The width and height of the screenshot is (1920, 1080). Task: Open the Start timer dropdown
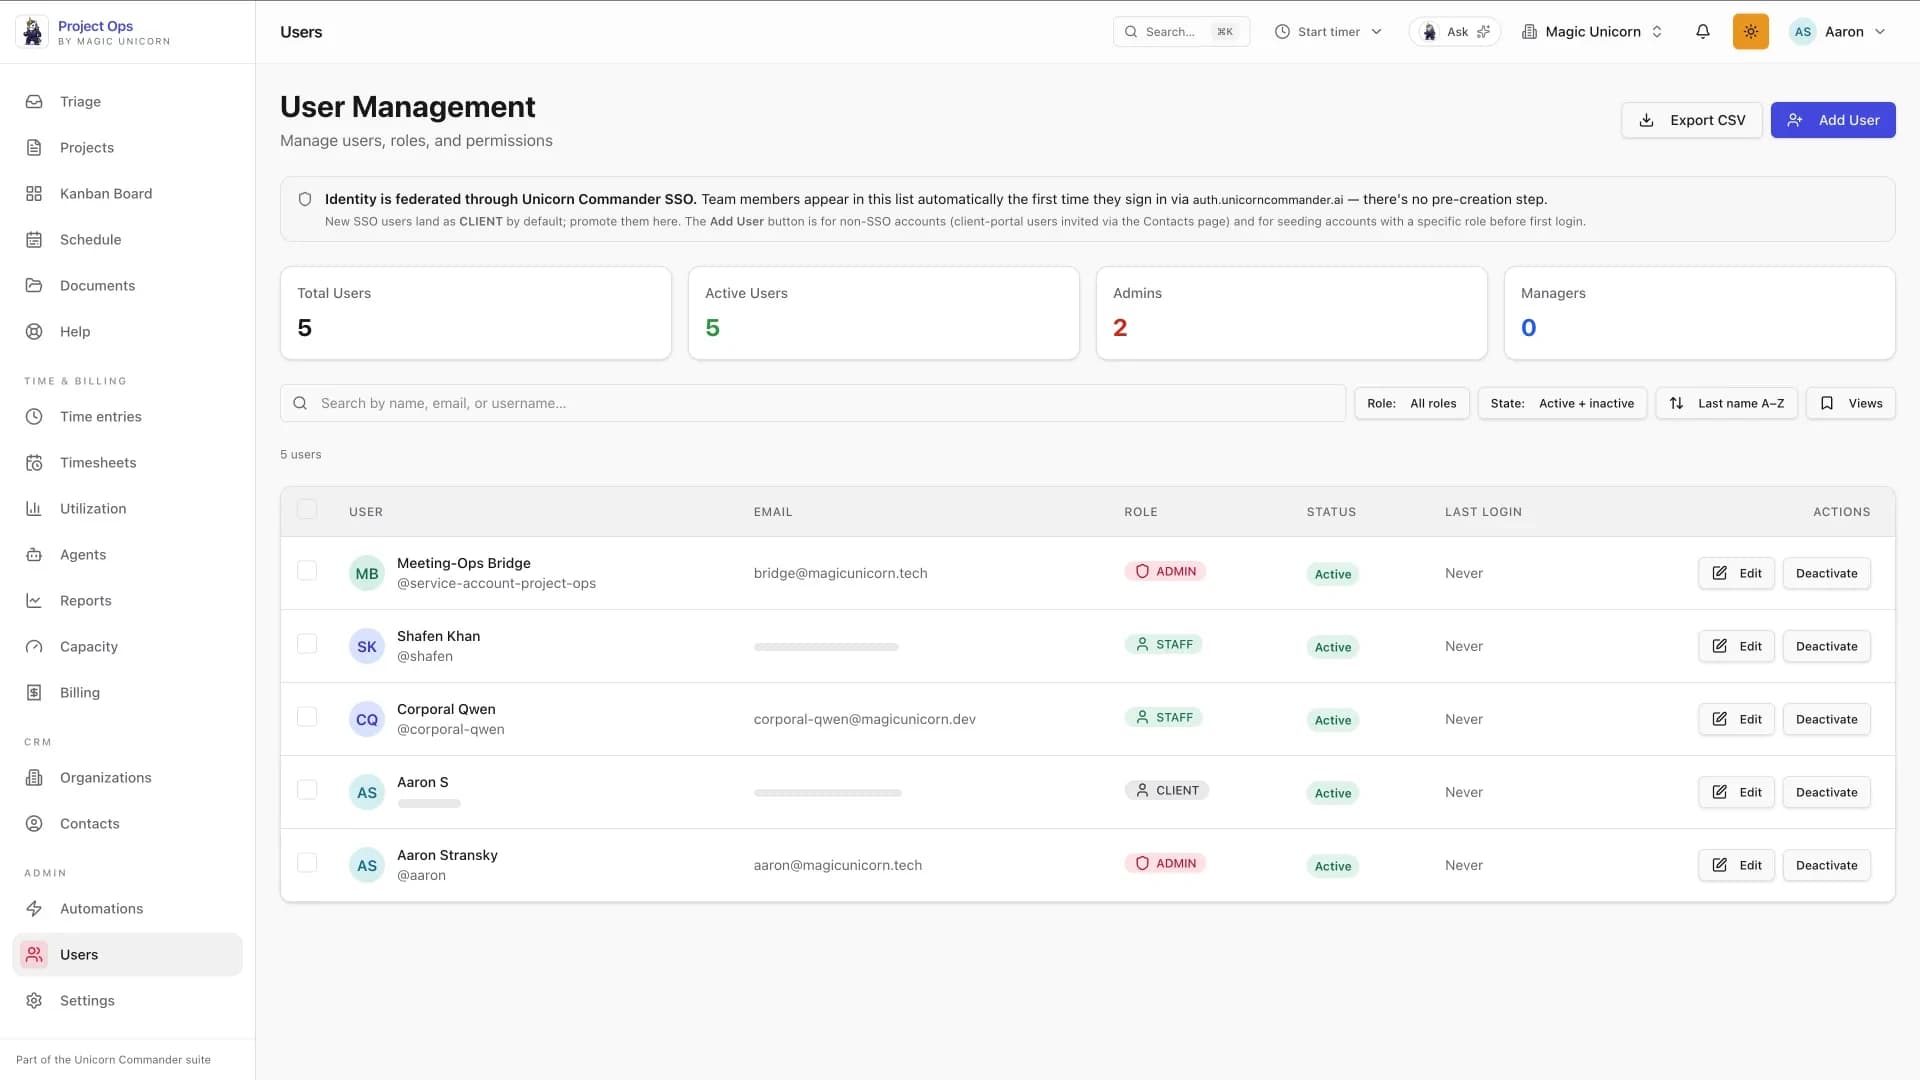click(1328, 32)
